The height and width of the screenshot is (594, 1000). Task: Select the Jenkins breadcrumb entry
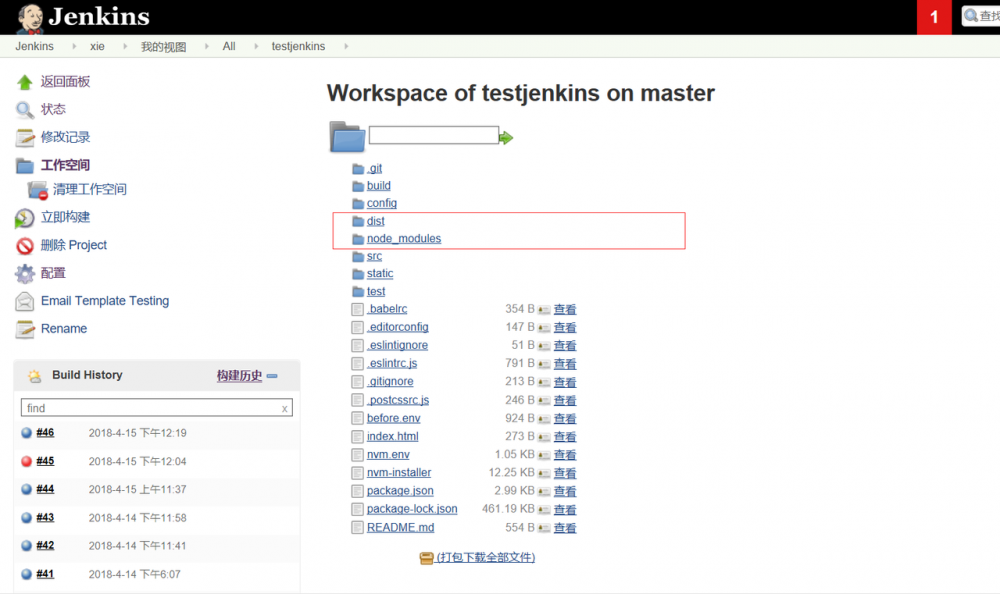(x=33, y=46)
